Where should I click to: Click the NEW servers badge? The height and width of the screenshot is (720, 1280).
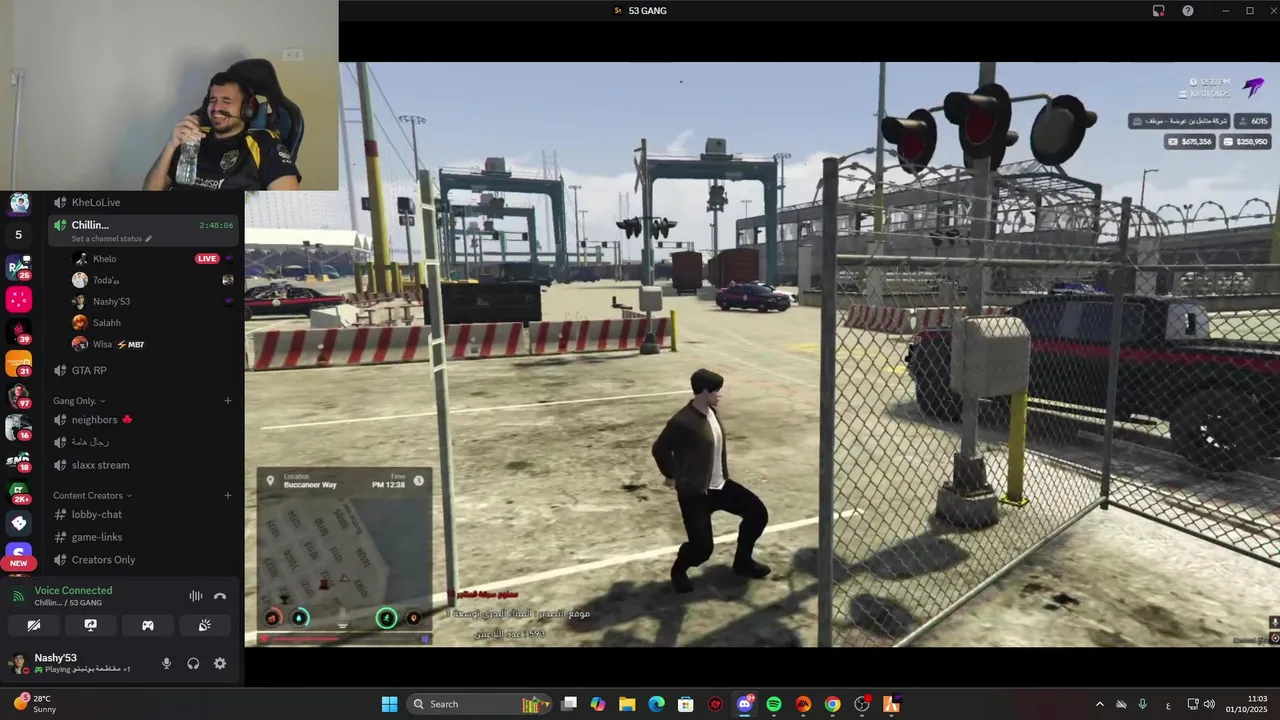click(19, 564)
